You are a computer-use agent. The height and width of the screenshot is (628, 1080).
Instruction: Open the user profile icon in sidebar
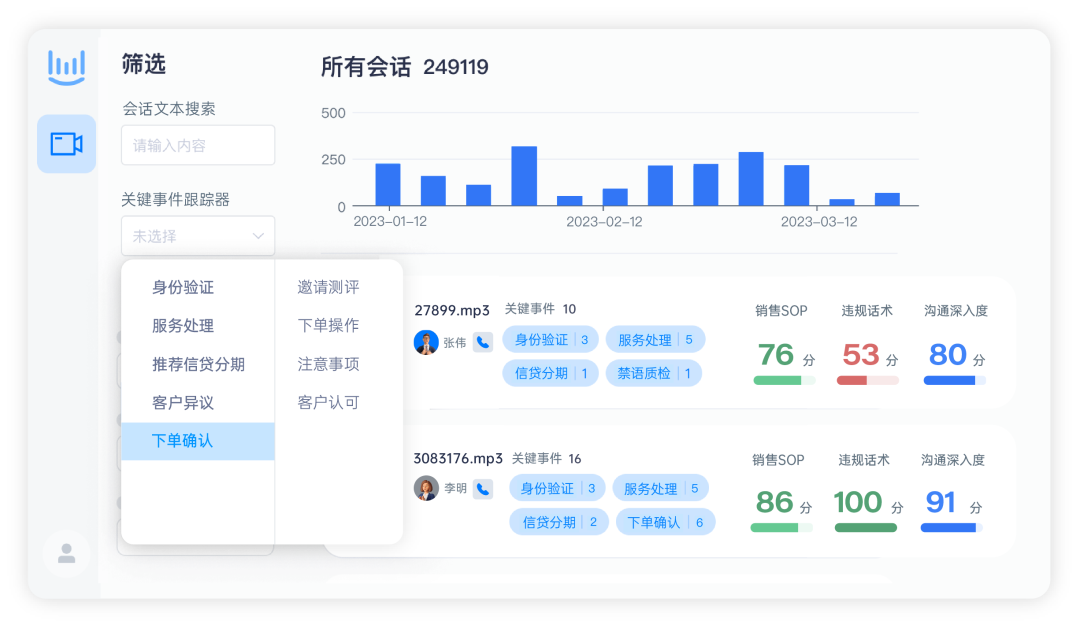pos(66,553)
